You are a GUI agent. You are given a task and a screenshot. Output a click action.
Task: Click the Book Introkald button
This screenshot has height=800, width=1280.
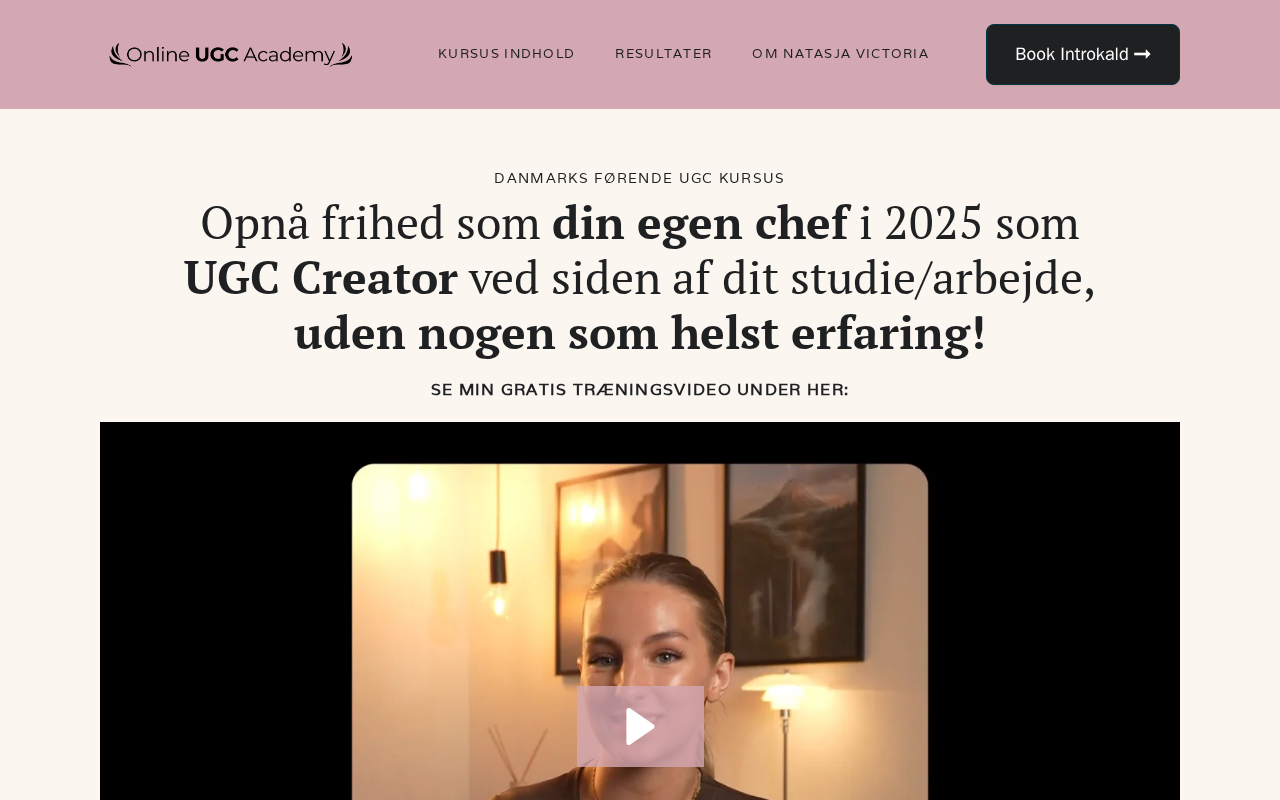(1083, 54)
